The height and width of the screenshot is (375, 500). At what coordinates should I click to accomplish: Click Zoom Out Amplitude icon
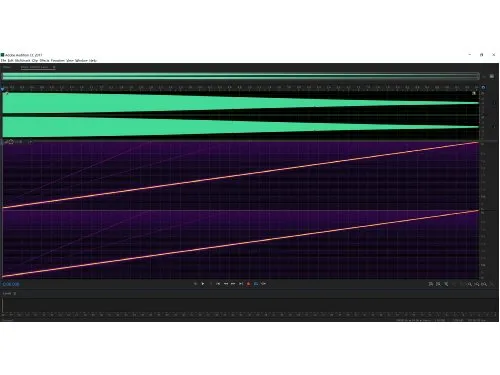click(438, 284)
